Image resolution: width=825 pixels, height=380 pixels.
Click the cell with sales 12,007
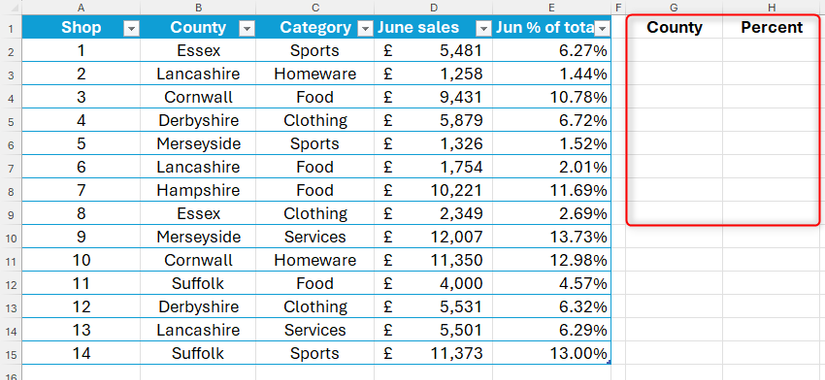click(433, 237)
